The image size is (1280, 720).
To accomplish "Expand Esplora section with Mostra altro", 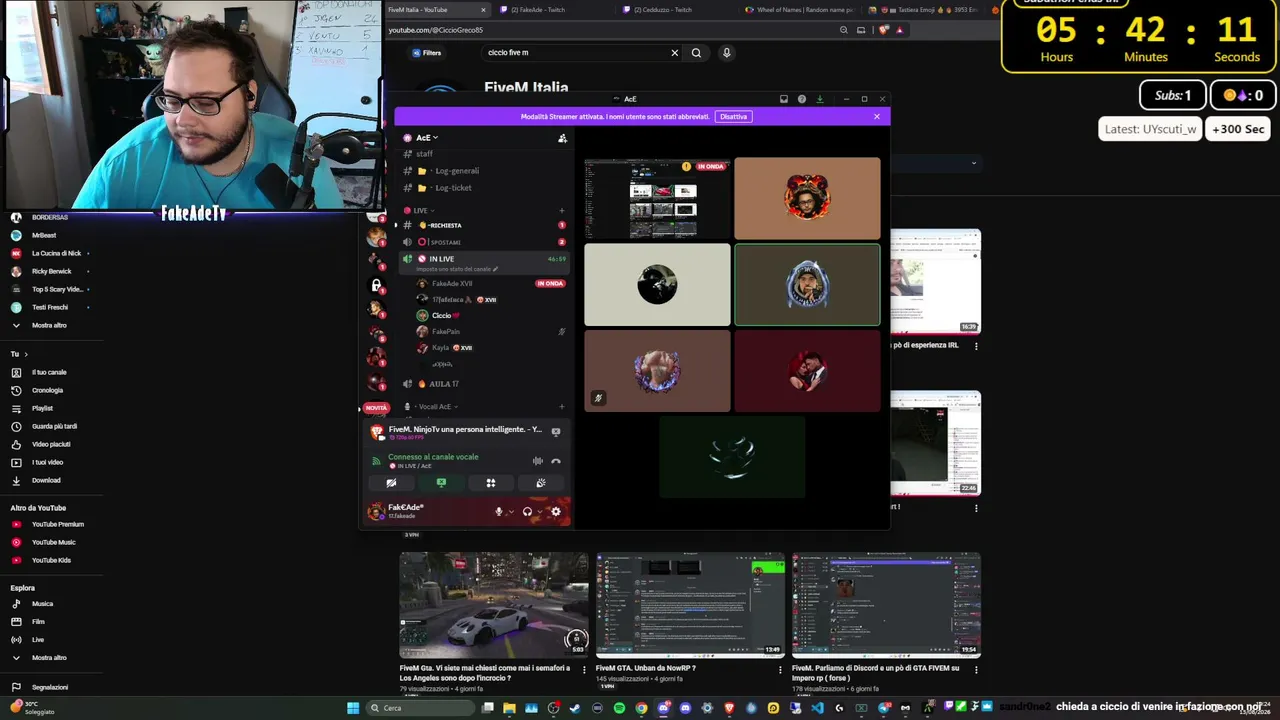I will coord(50,658).
